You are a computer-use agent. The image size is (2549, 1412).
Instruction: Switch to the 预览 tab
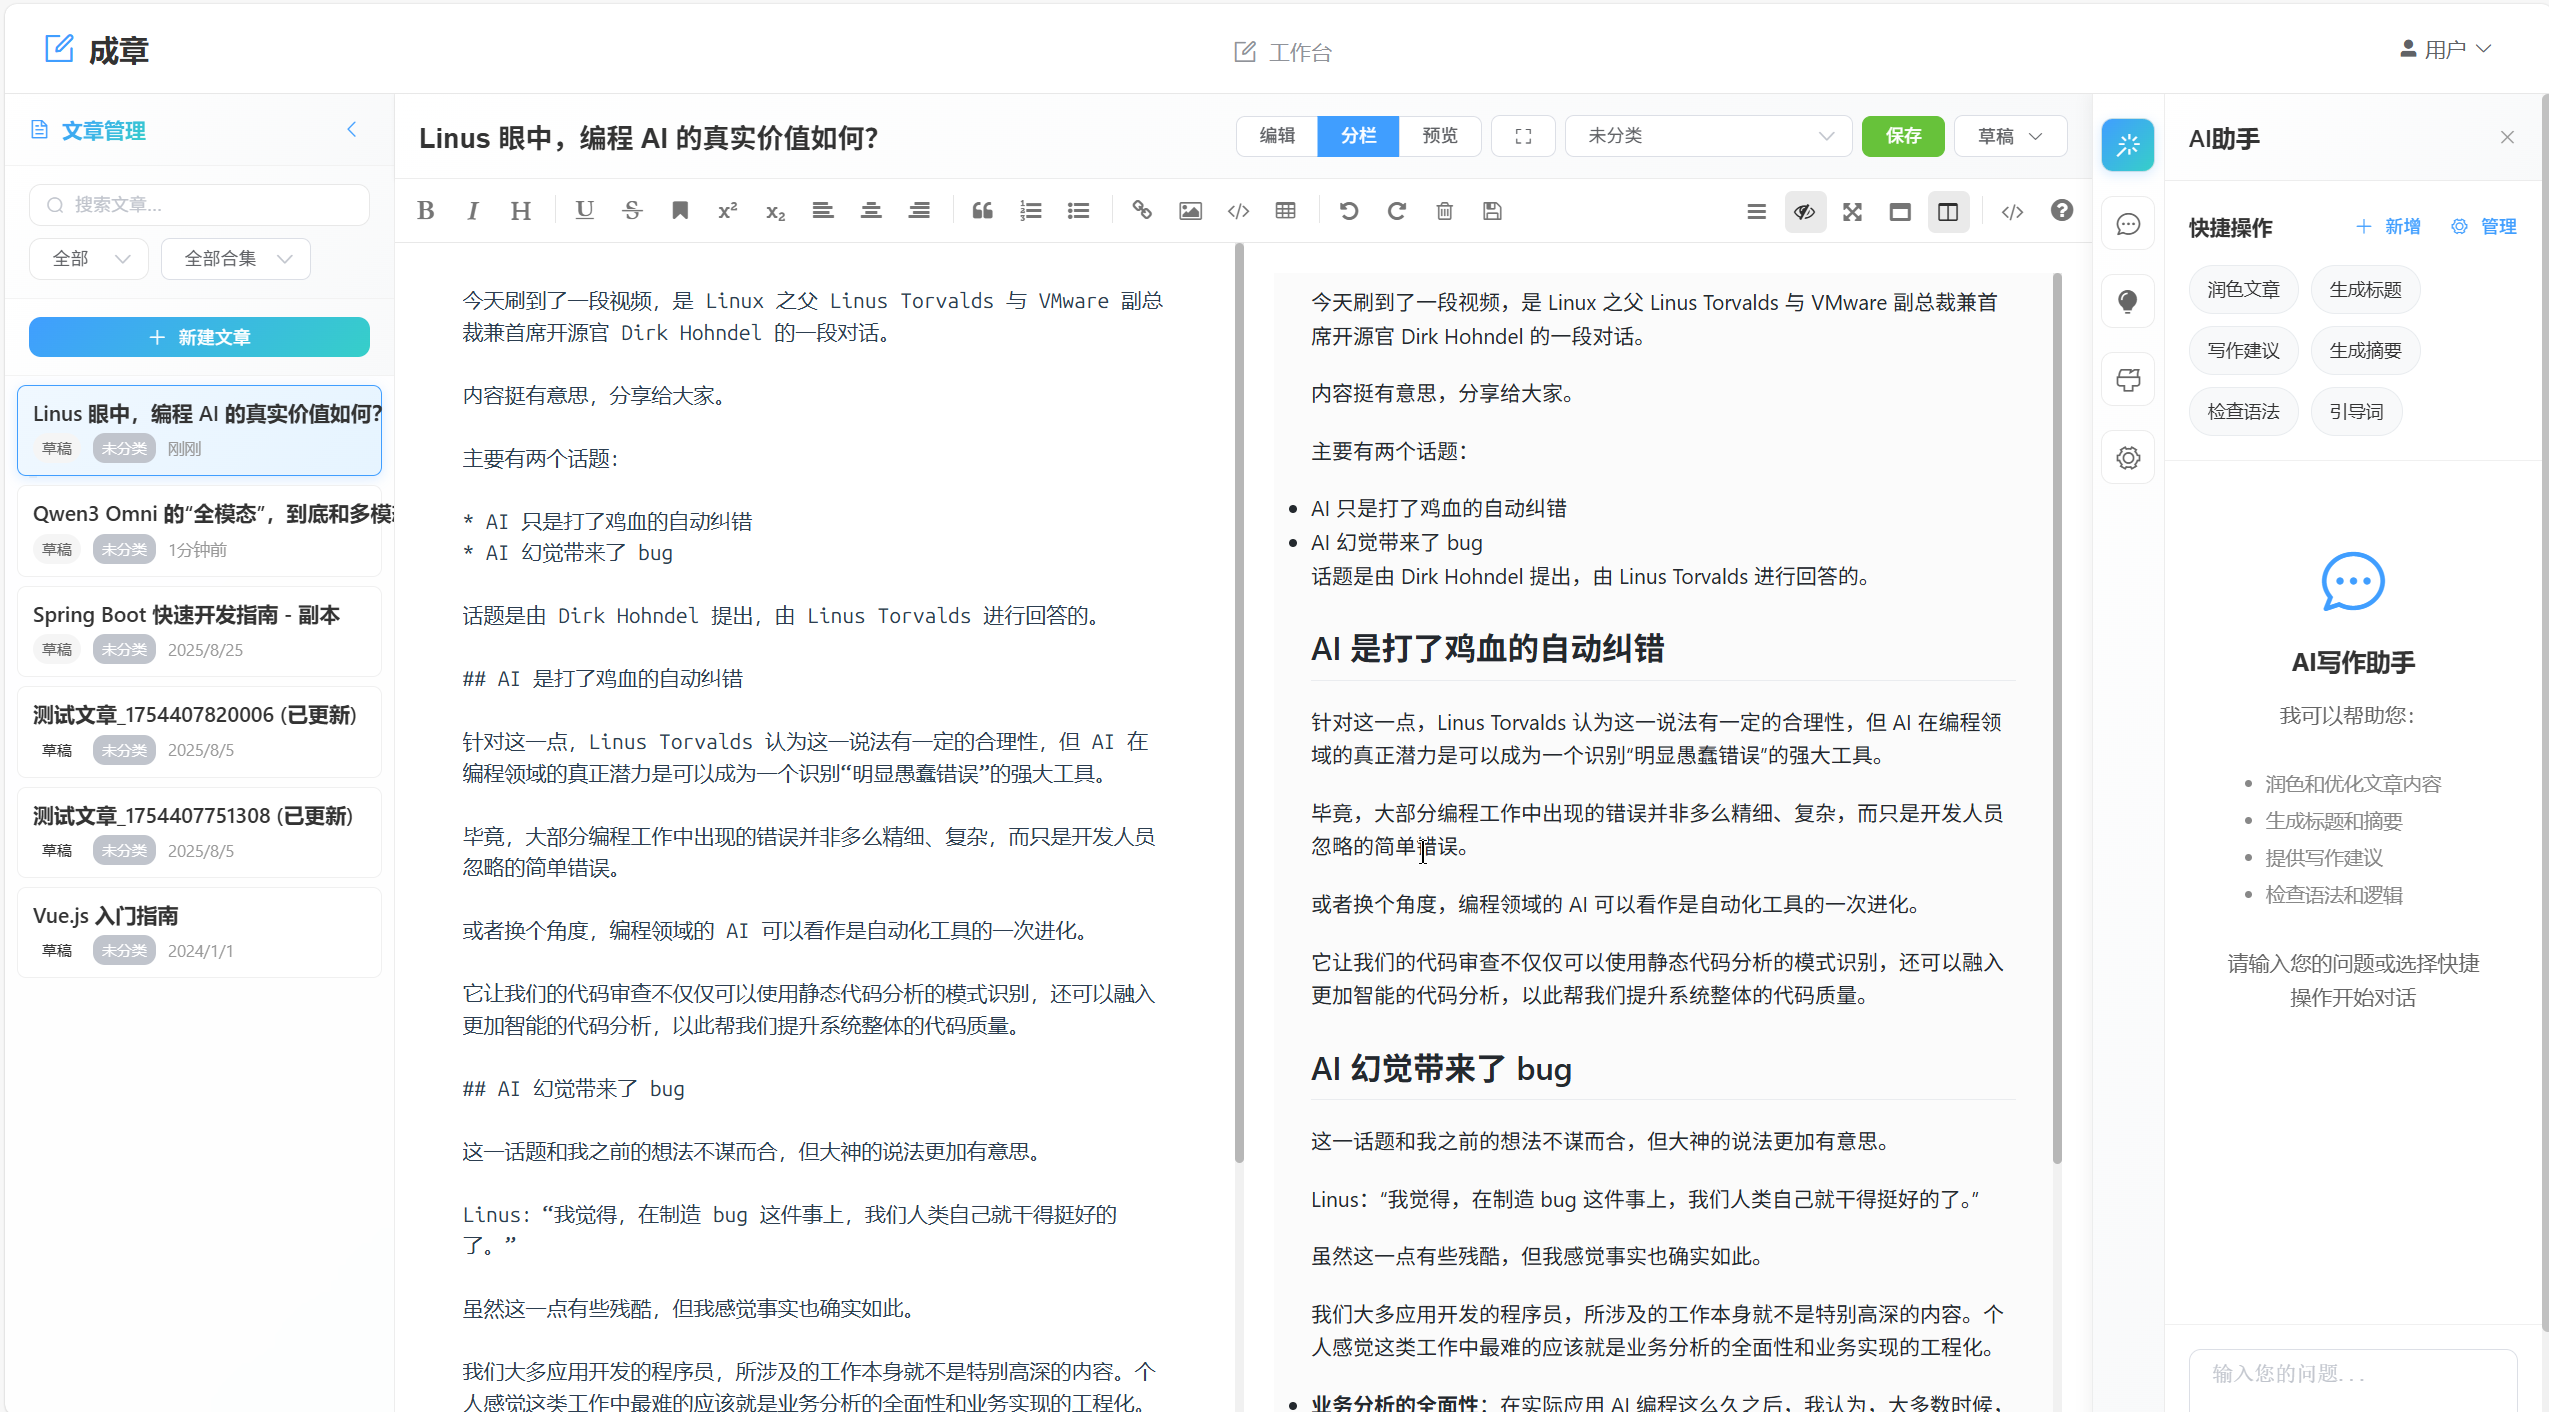(x=1439, y=136)
